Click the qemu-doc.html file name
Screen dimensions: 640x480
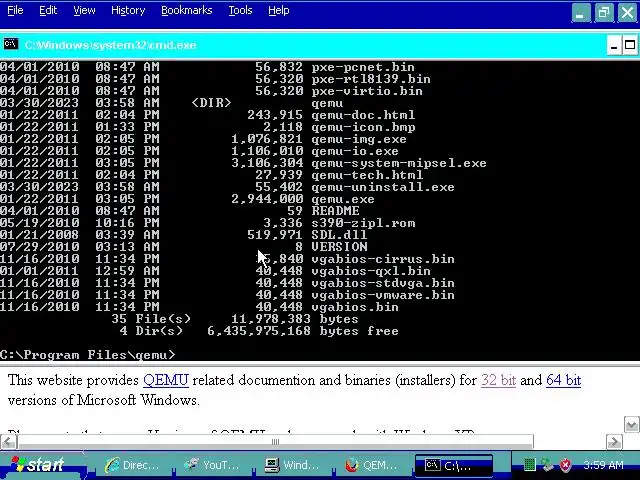point(363,115)
